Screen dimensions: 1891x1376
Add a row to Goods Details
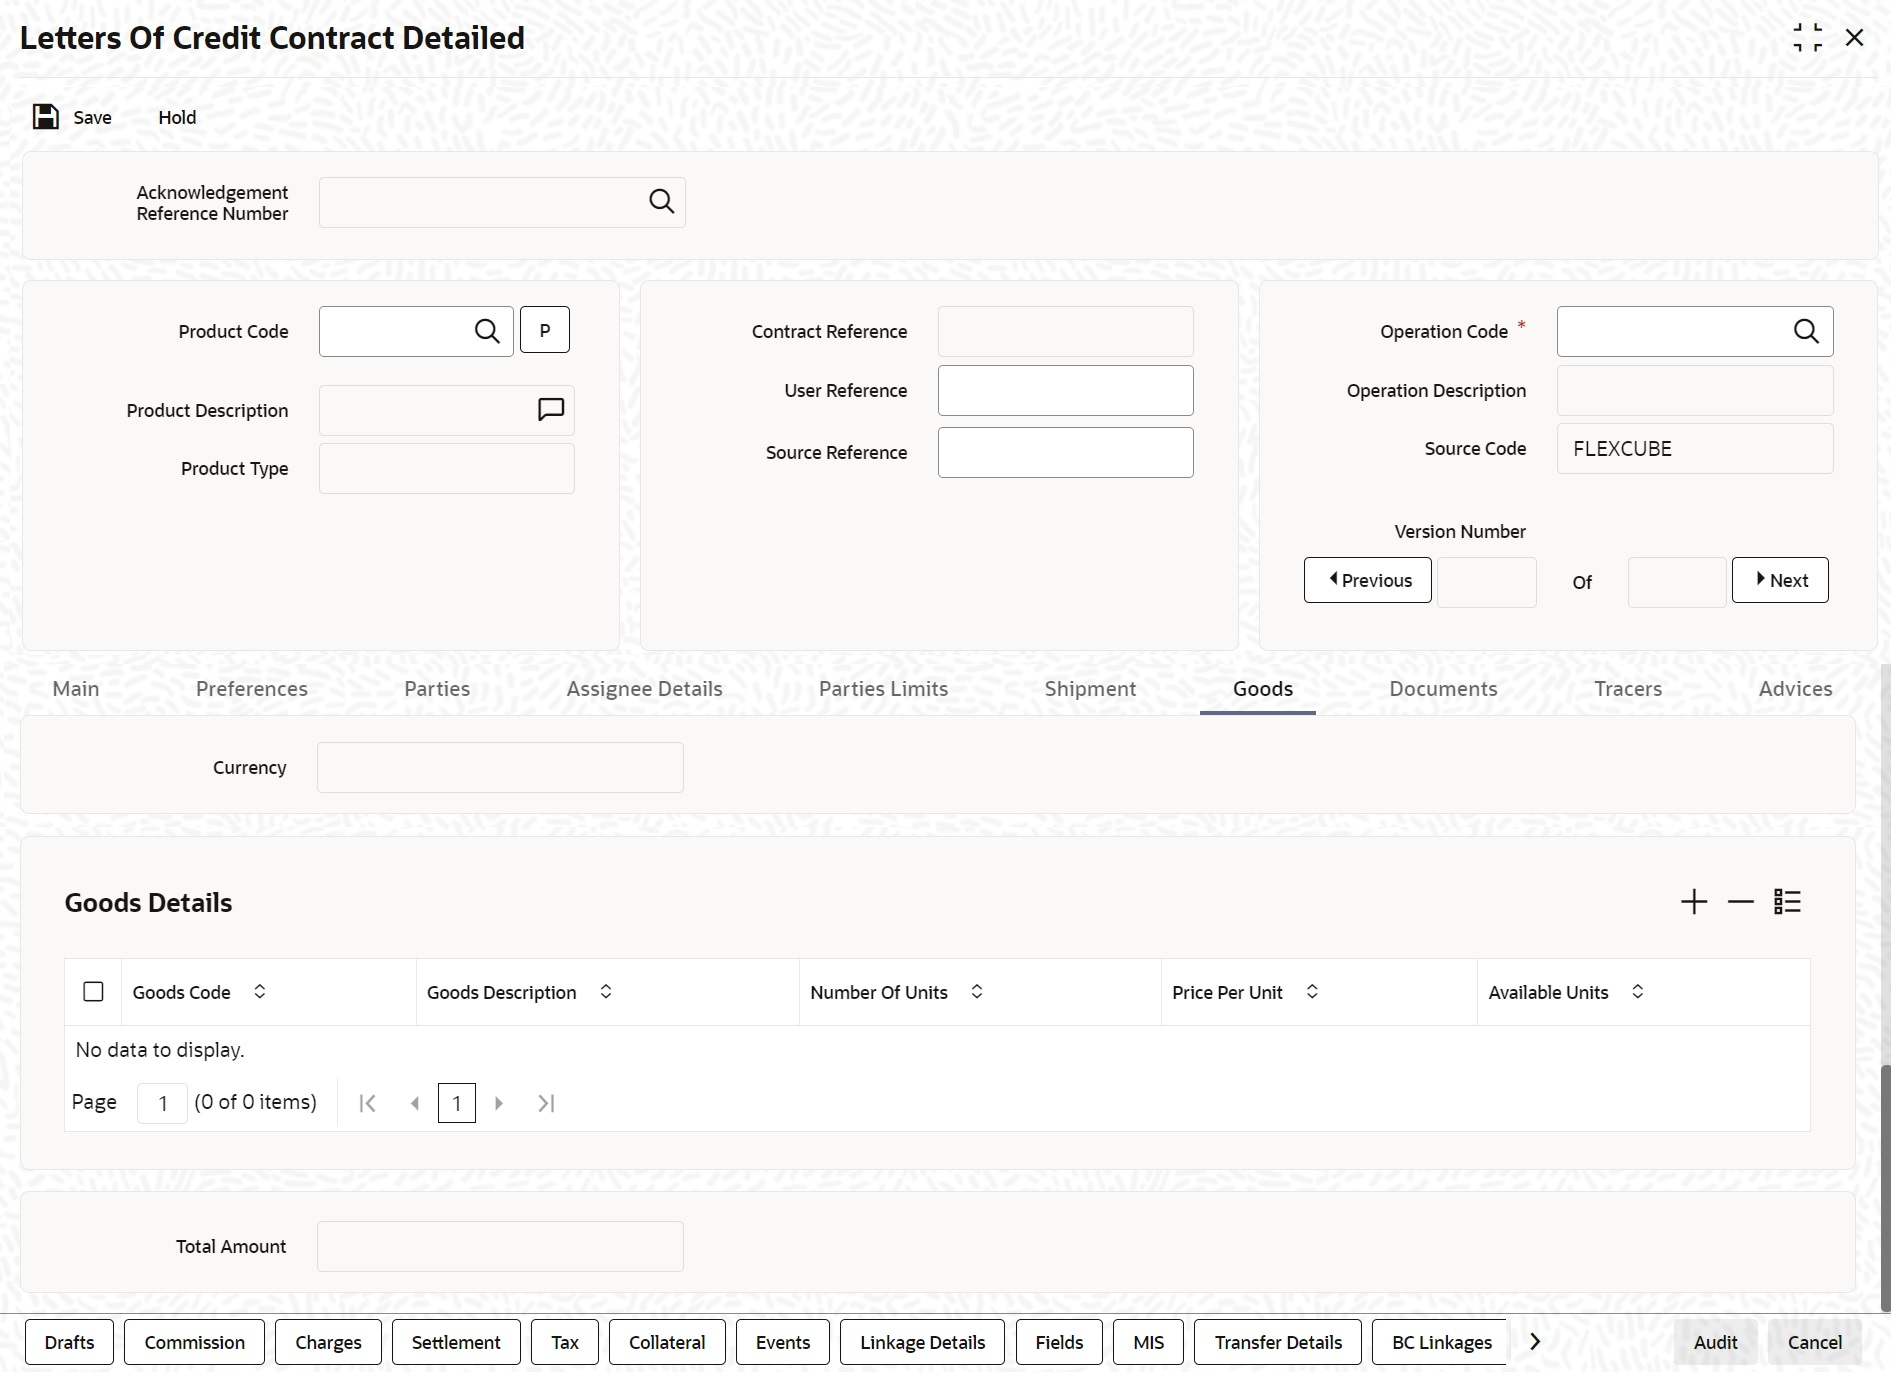tap(1694, 902)
